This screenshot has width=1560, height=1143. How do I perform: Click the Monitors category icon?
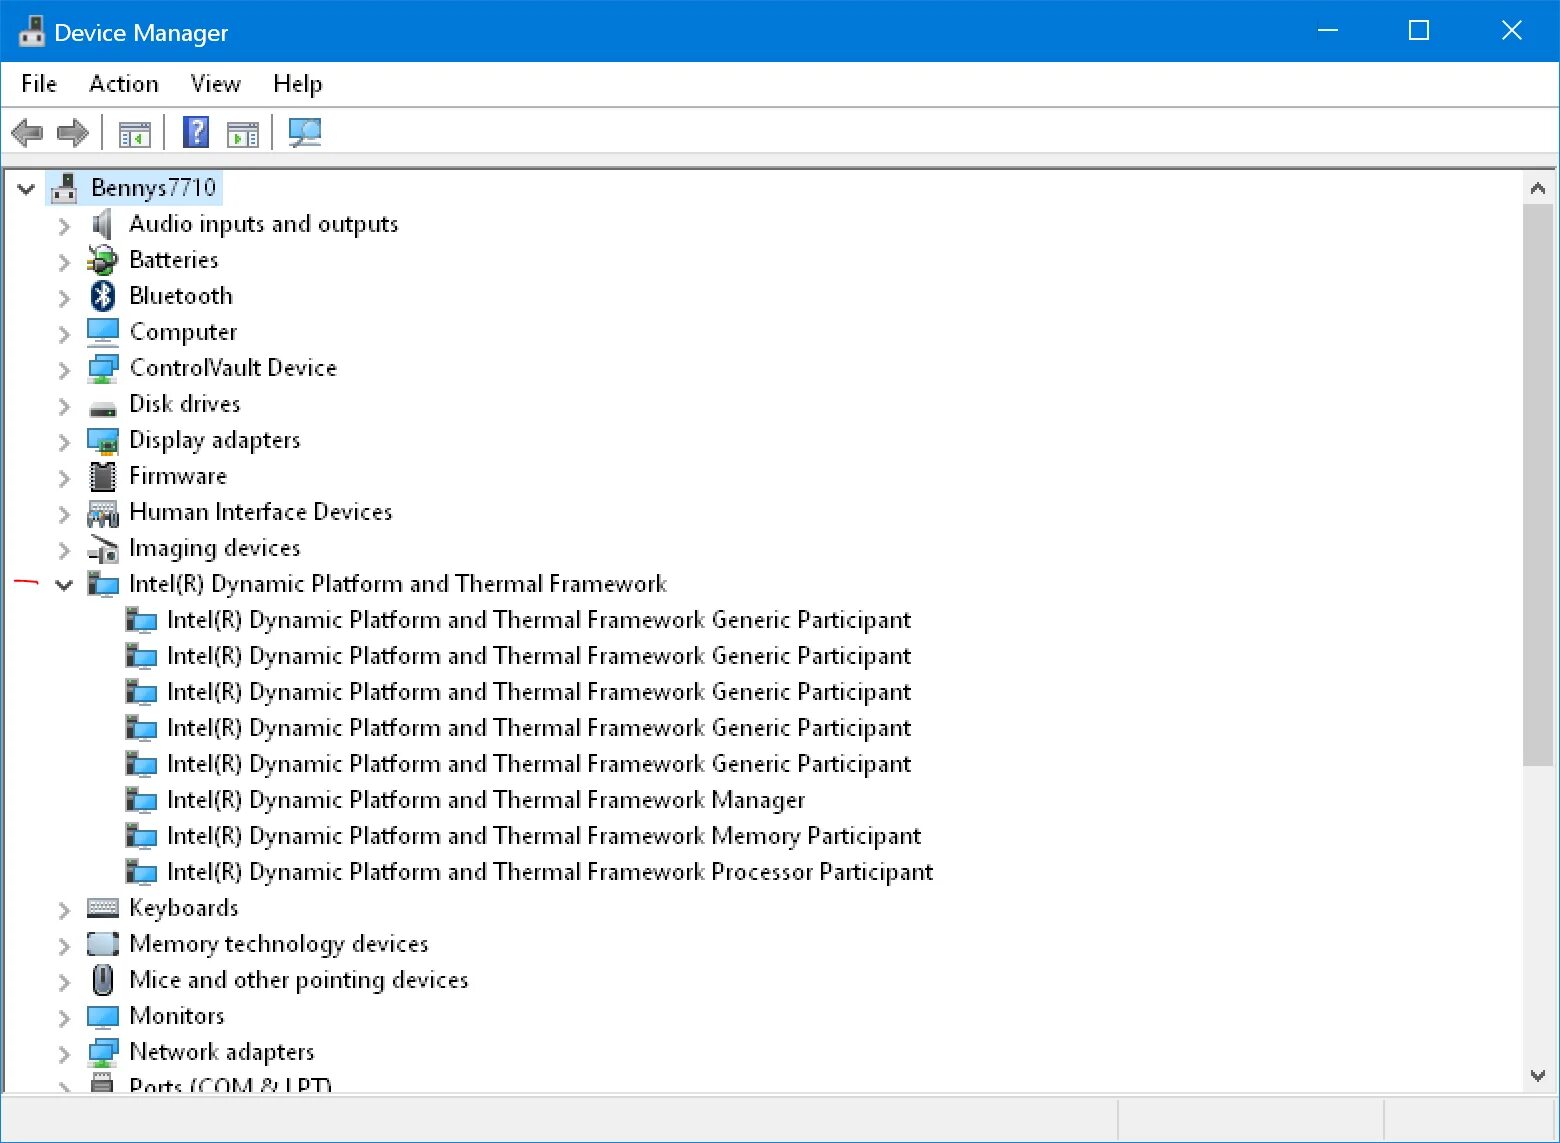[103, 1017]
